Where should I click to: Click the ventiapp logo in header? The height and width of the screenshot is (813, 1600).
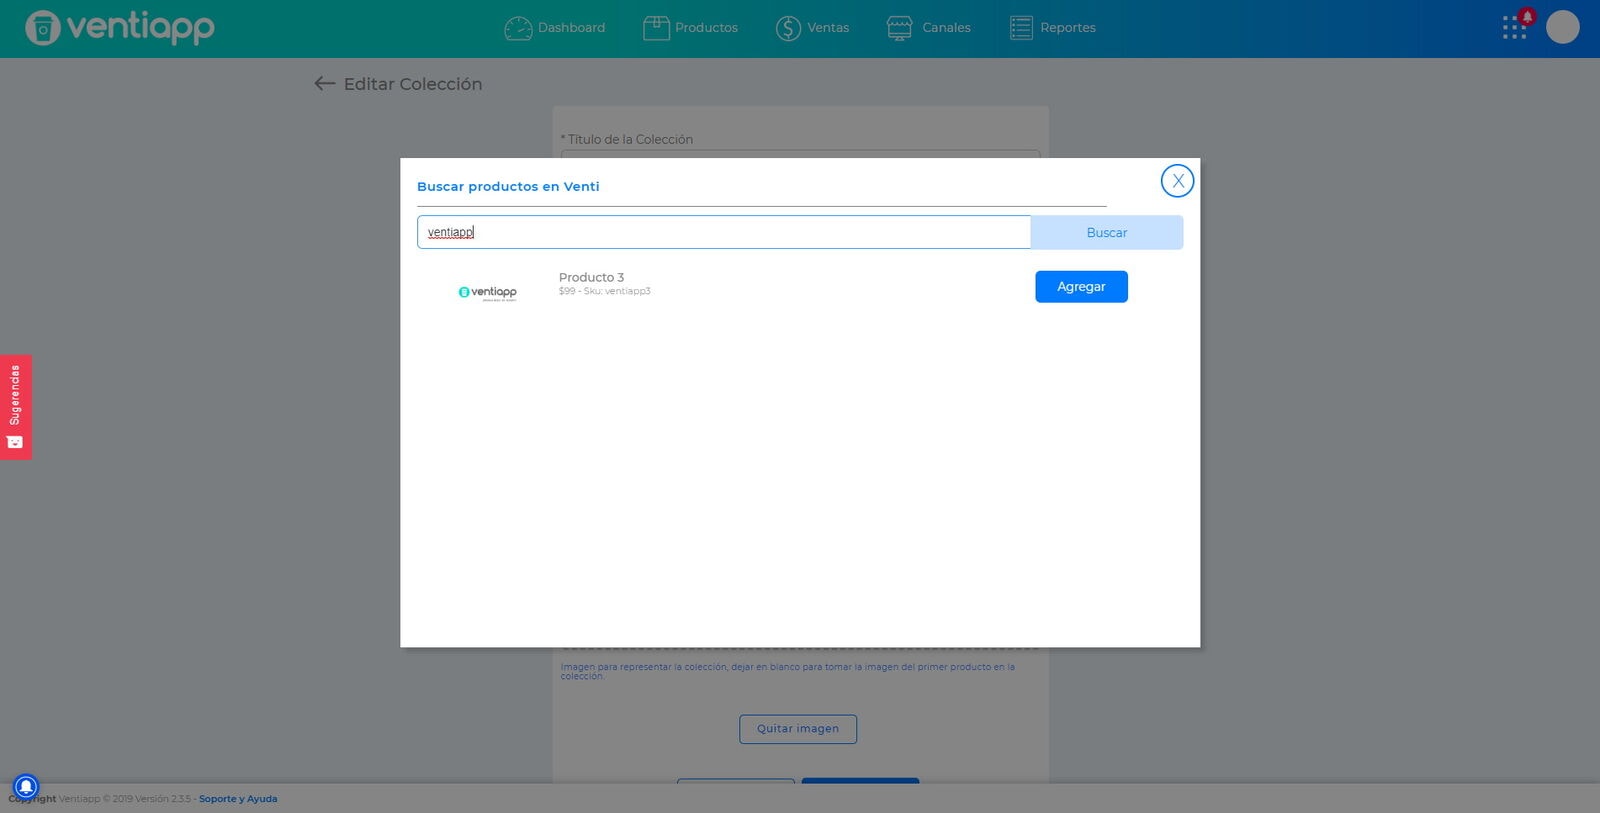120,27
